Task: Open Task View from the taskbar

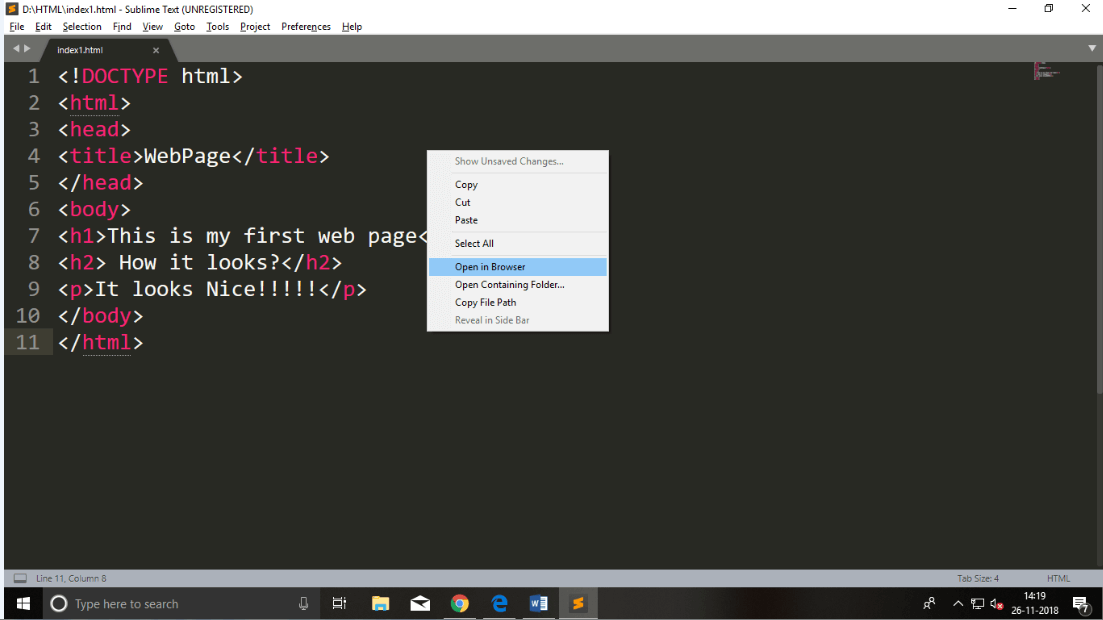Action: pos(339,604)
